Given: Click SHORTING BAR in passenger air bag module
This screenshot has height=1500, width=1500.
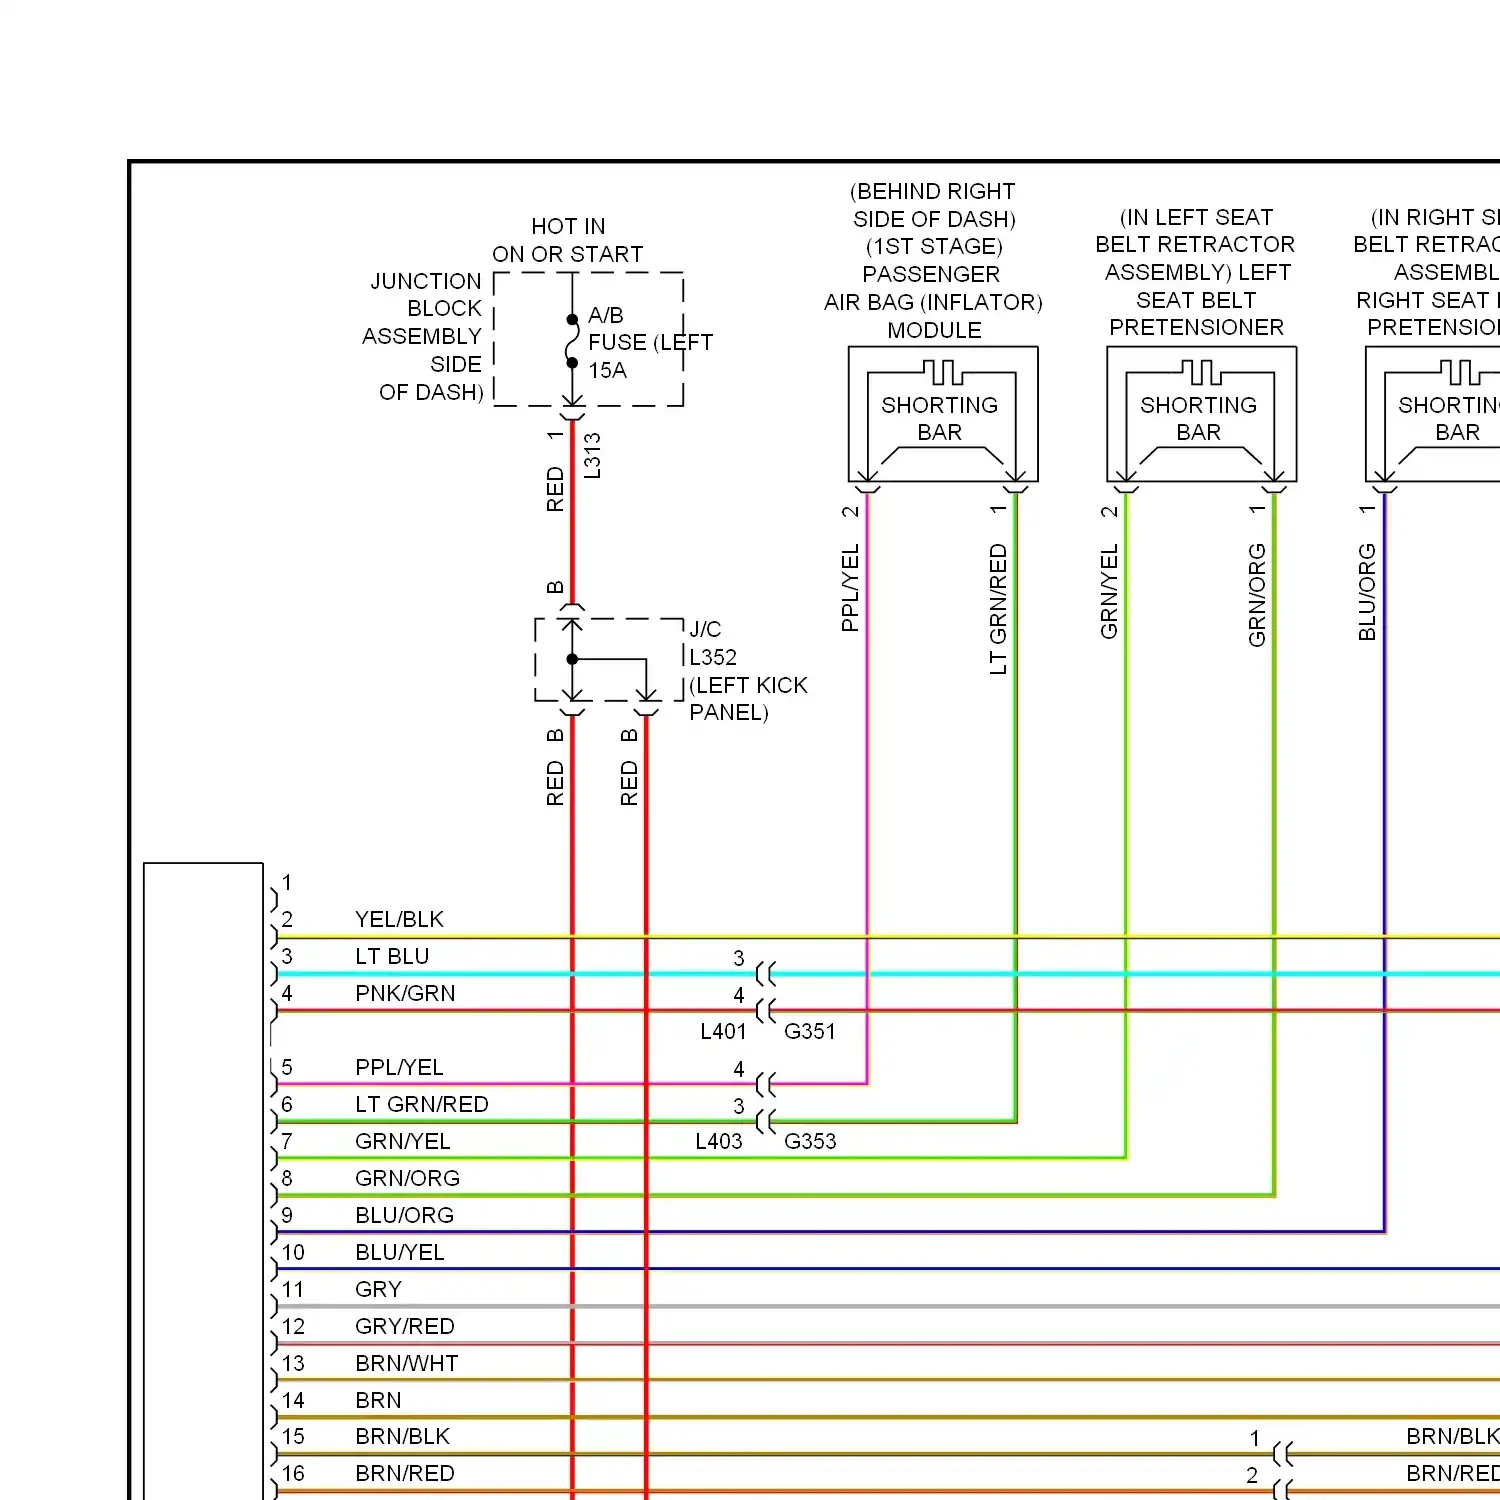Looking at the screenshot, I should point(939,418).
